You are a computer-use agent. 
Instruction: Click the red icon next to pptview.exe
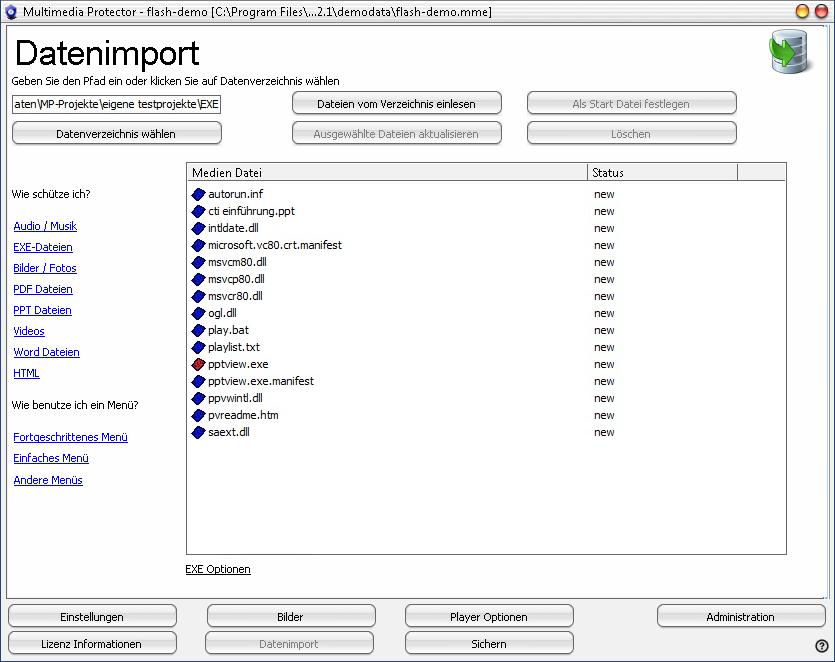coord(198,365)
